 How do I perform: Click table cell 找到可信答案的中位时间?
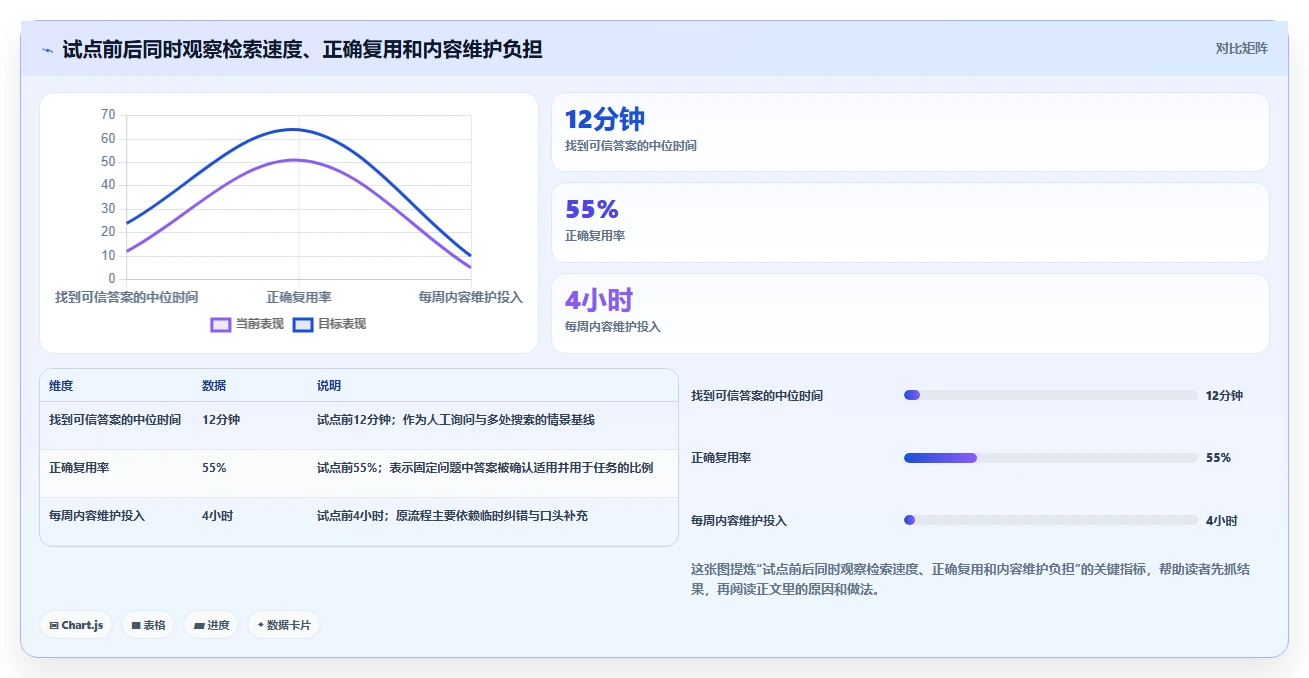point(115,420)
